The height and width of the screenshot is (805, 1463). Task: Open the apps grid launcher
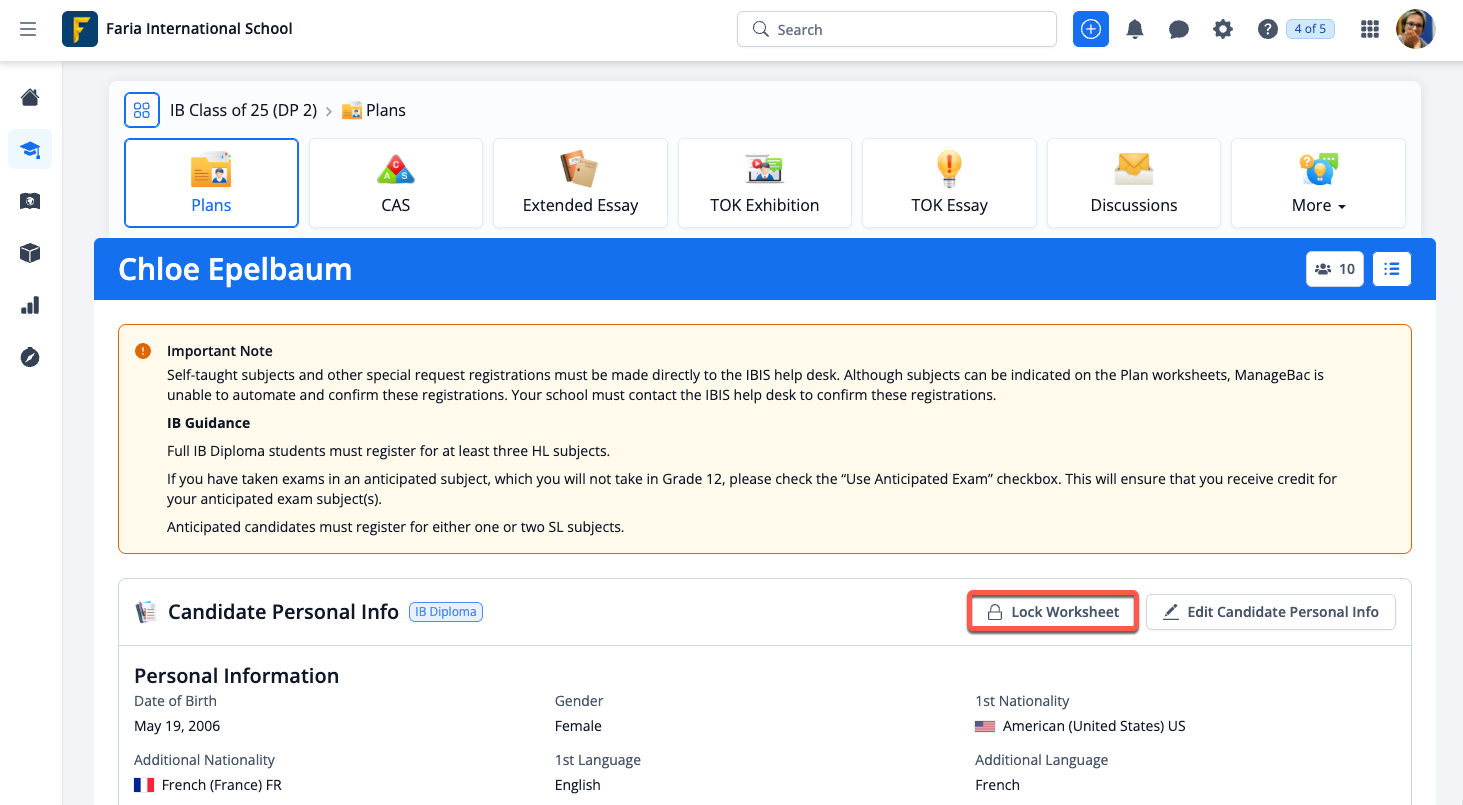pos(1370,29)
